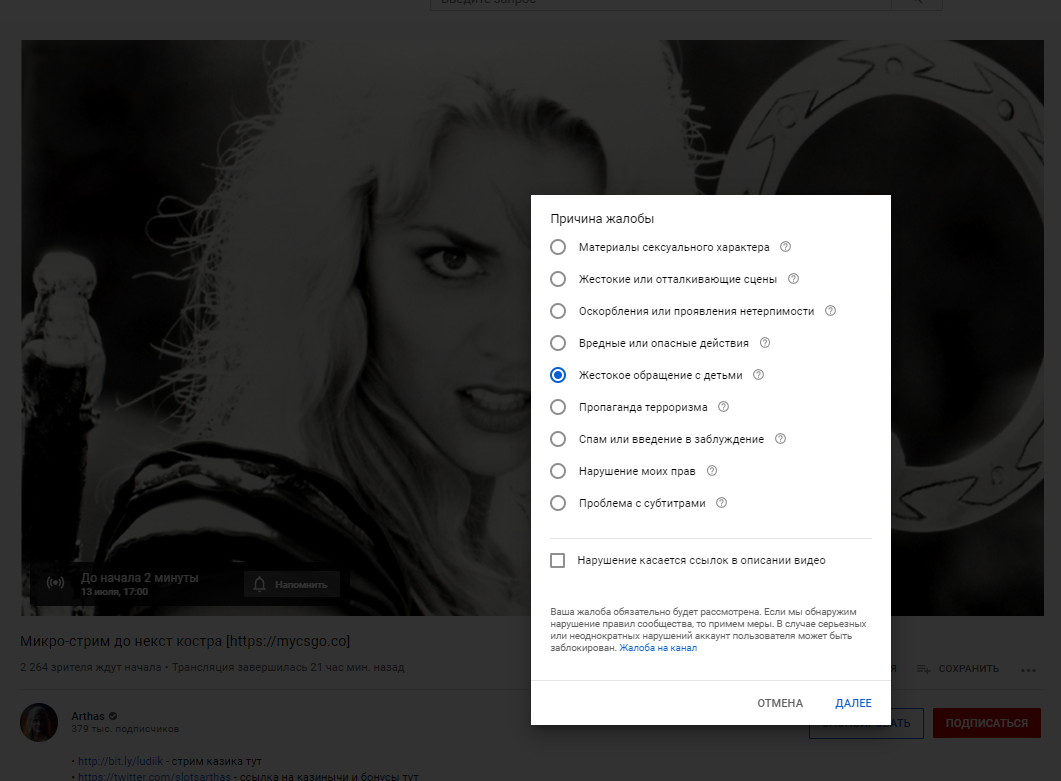Show help icon for Проблема с субтитрами
Screen dimensions: 1061x781
click(x=721, y=503)
